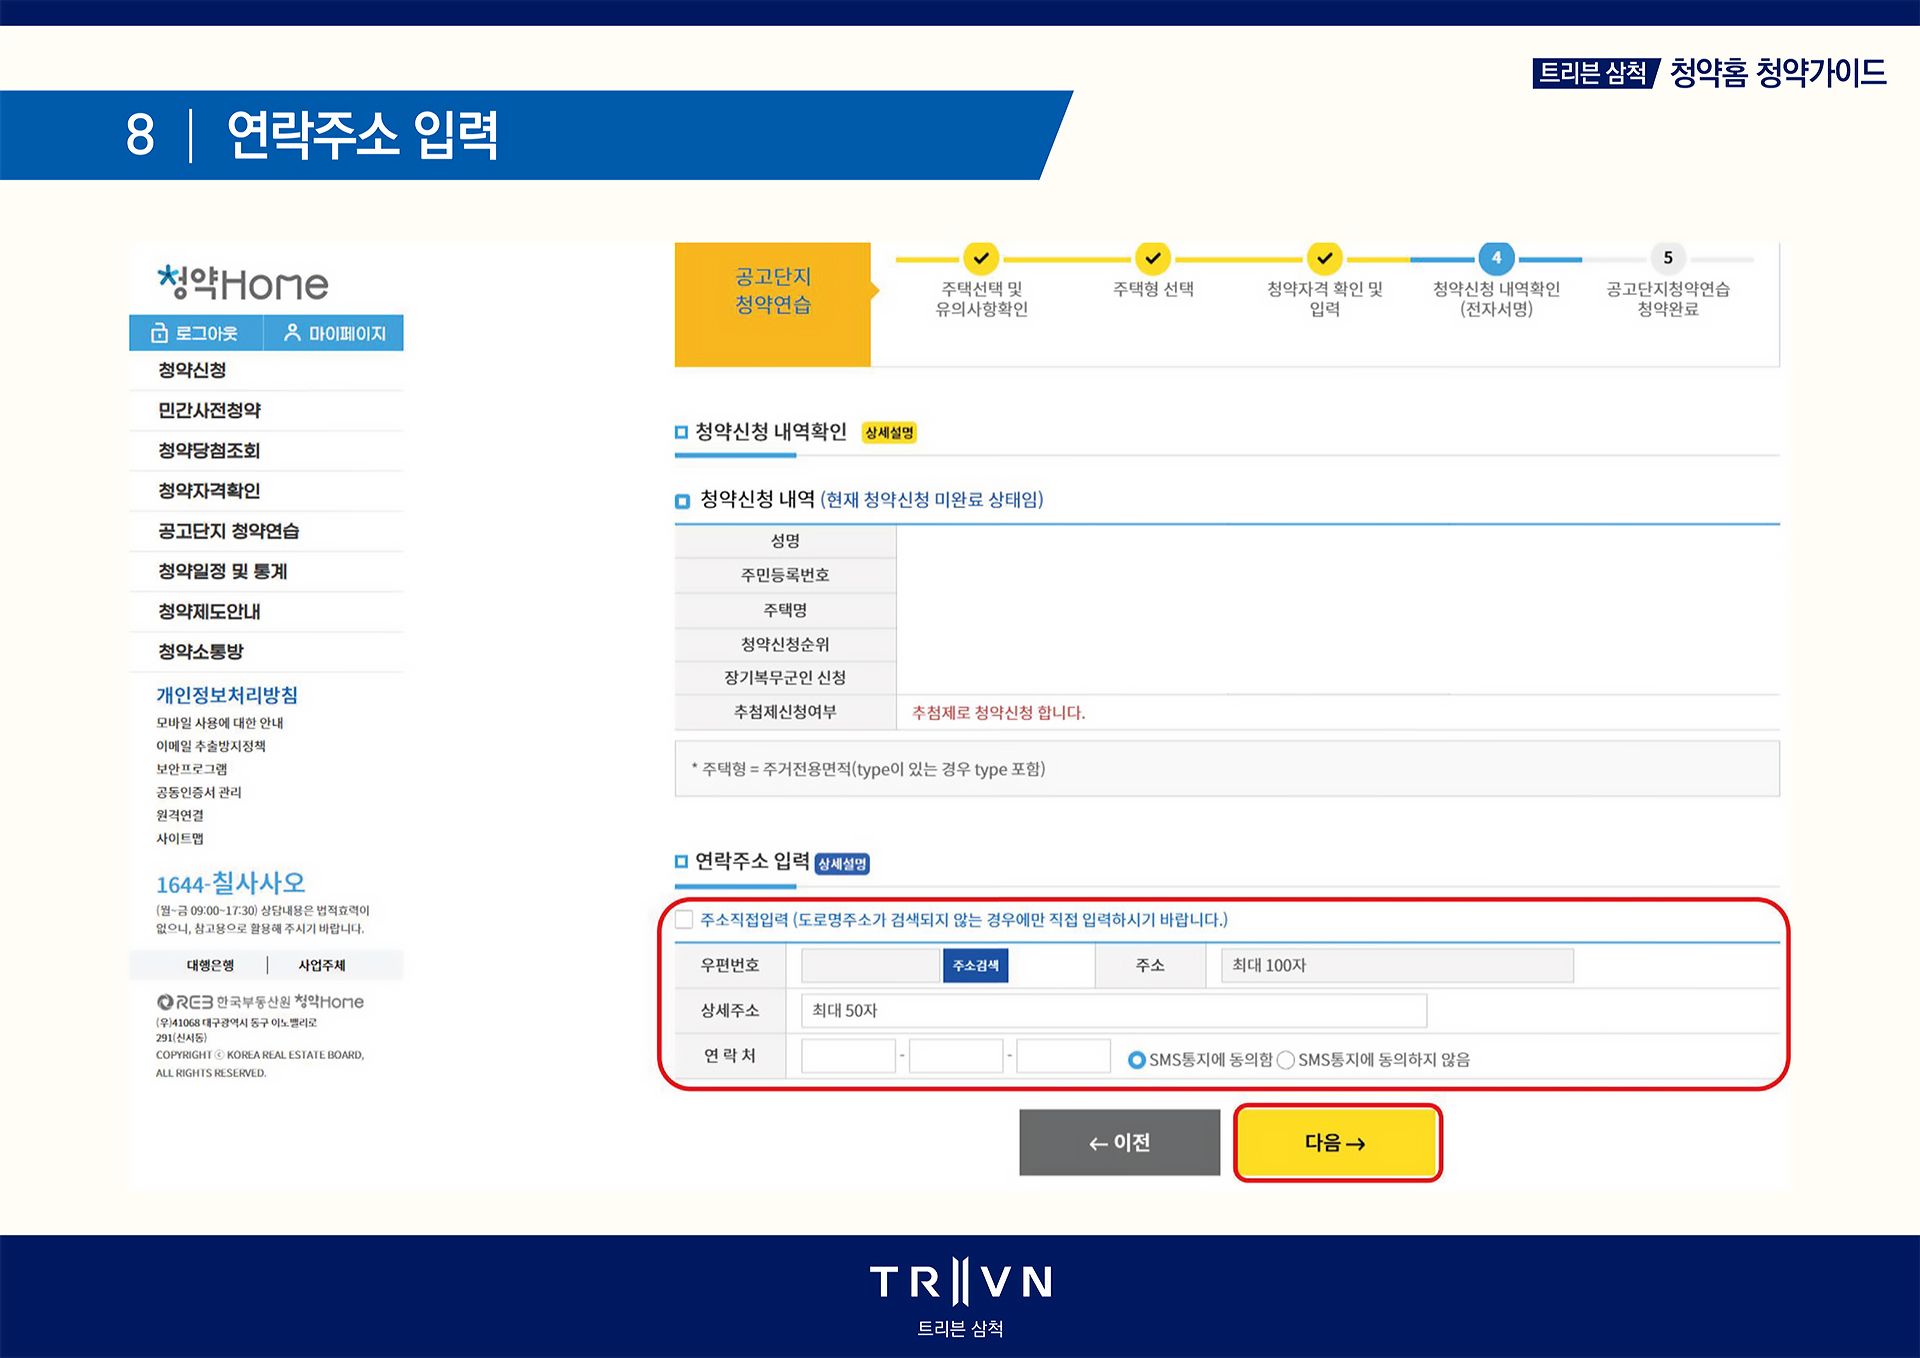This screenshot has height=1358, width=1920.
Task: Select SMS통지에 동의함 radio button
Action: pyautogui.click(x=1136, y=1060)
